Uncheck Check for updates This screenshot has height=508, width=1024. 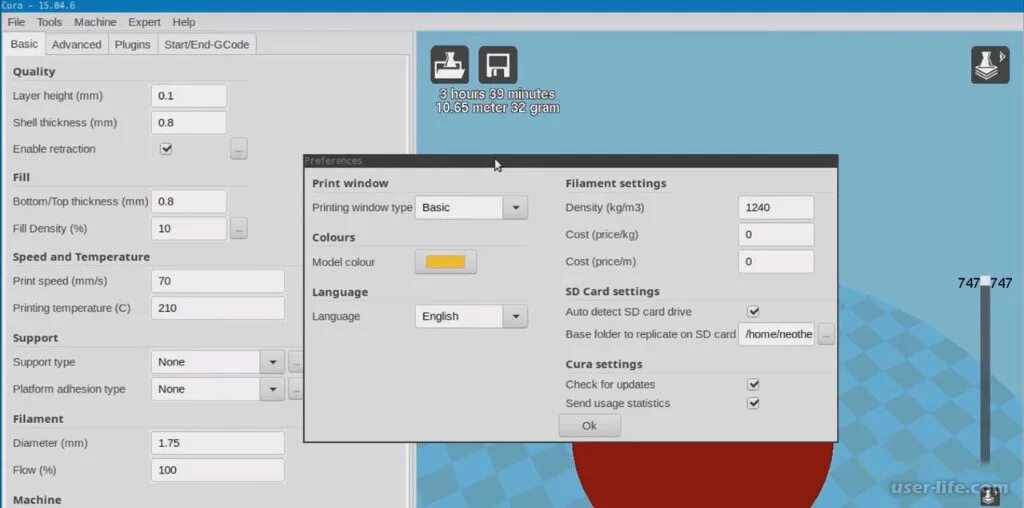point(754,385)
